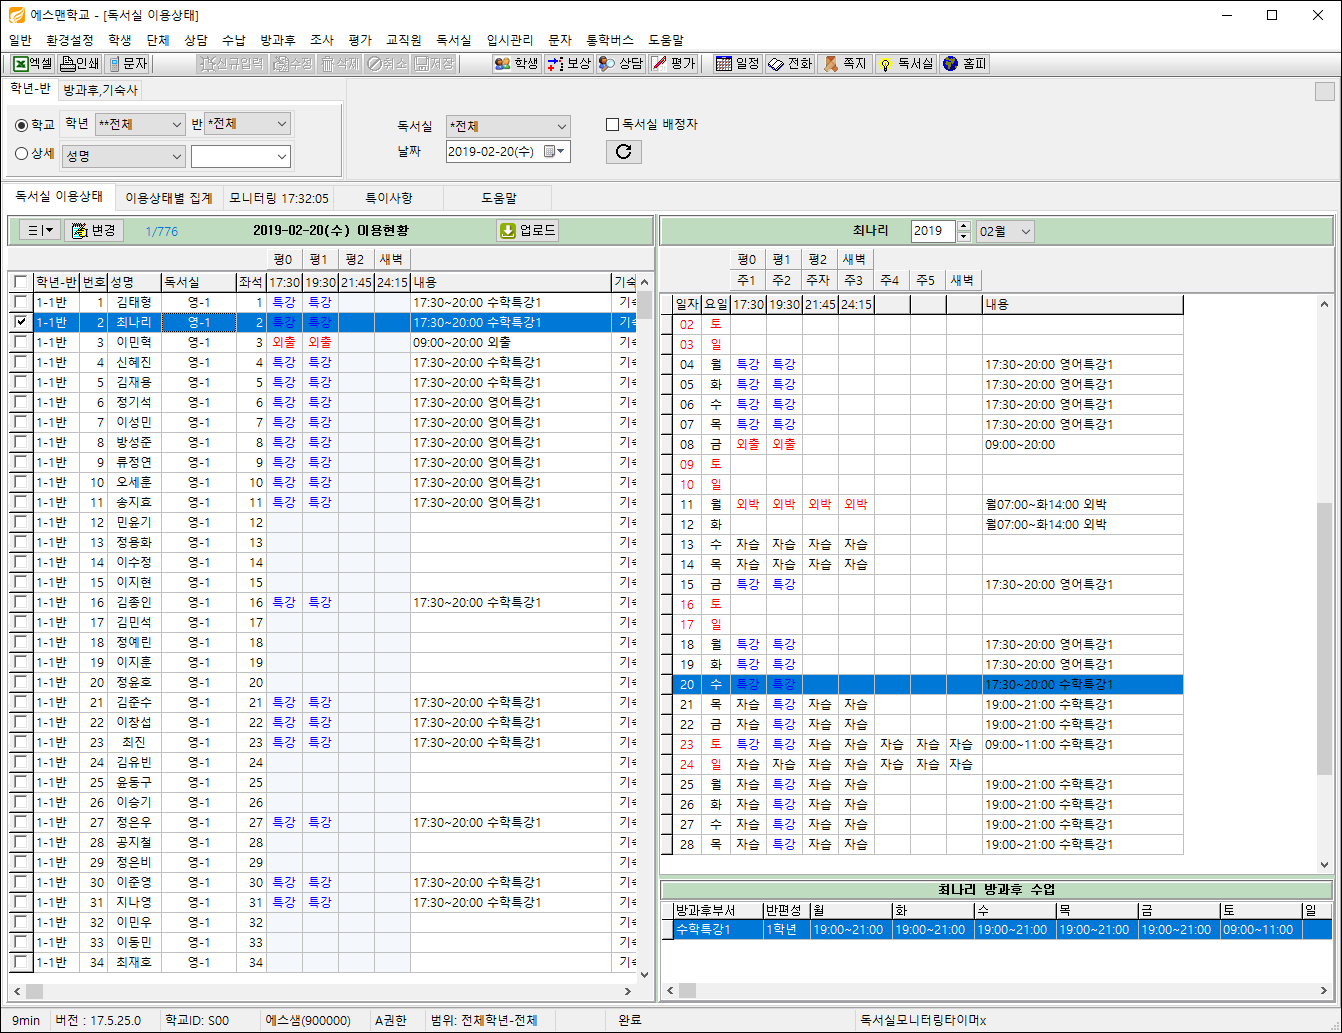This screenshot has height=1033, width=1342.
Task: Click the vertical scrollbar of student list
Action: tap(645, 628)
